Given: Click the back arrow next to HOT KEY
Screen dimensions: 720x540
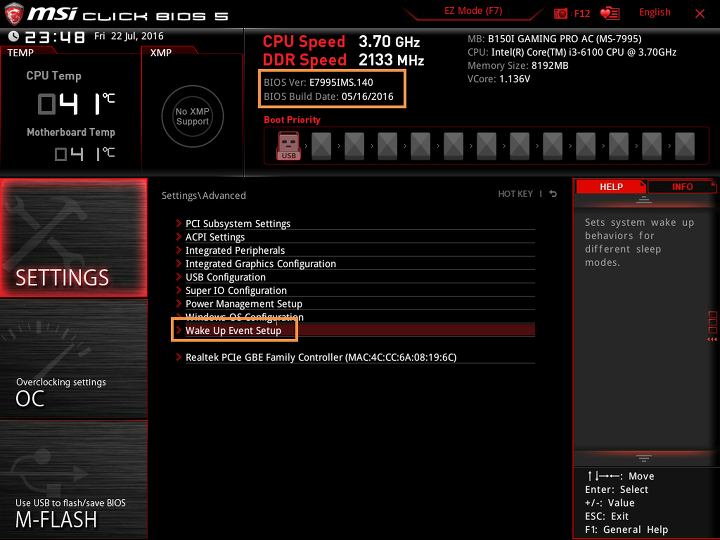Looking at the screenshot, I should [x=553, y=194].
